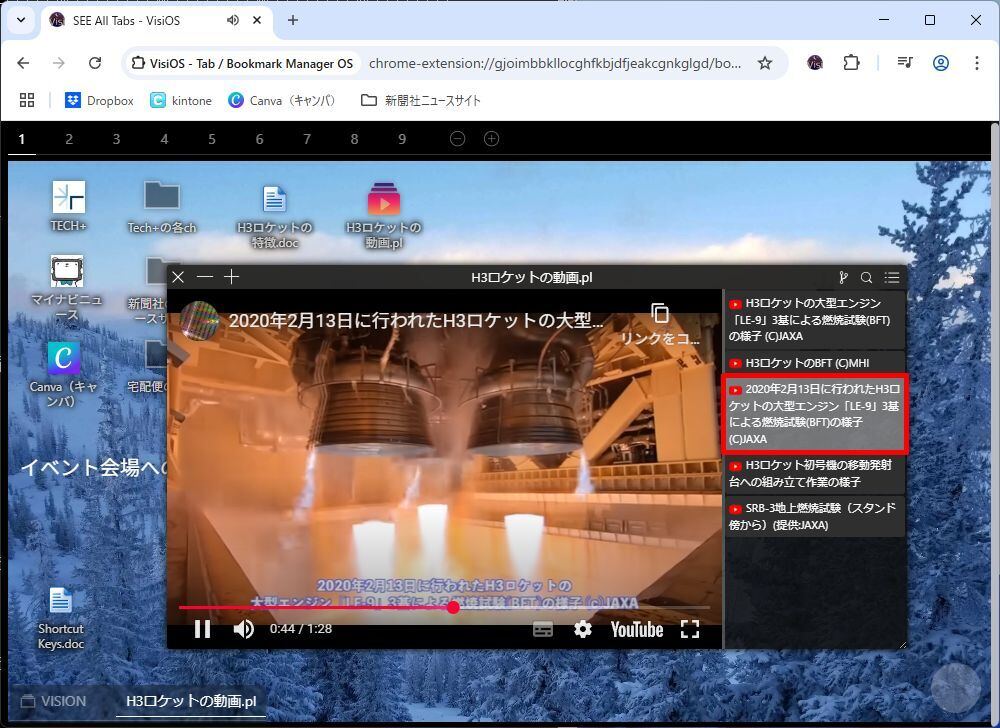Reload the current page
Viewport: 1000px width, 728px height.
click(x=95, y=63)
